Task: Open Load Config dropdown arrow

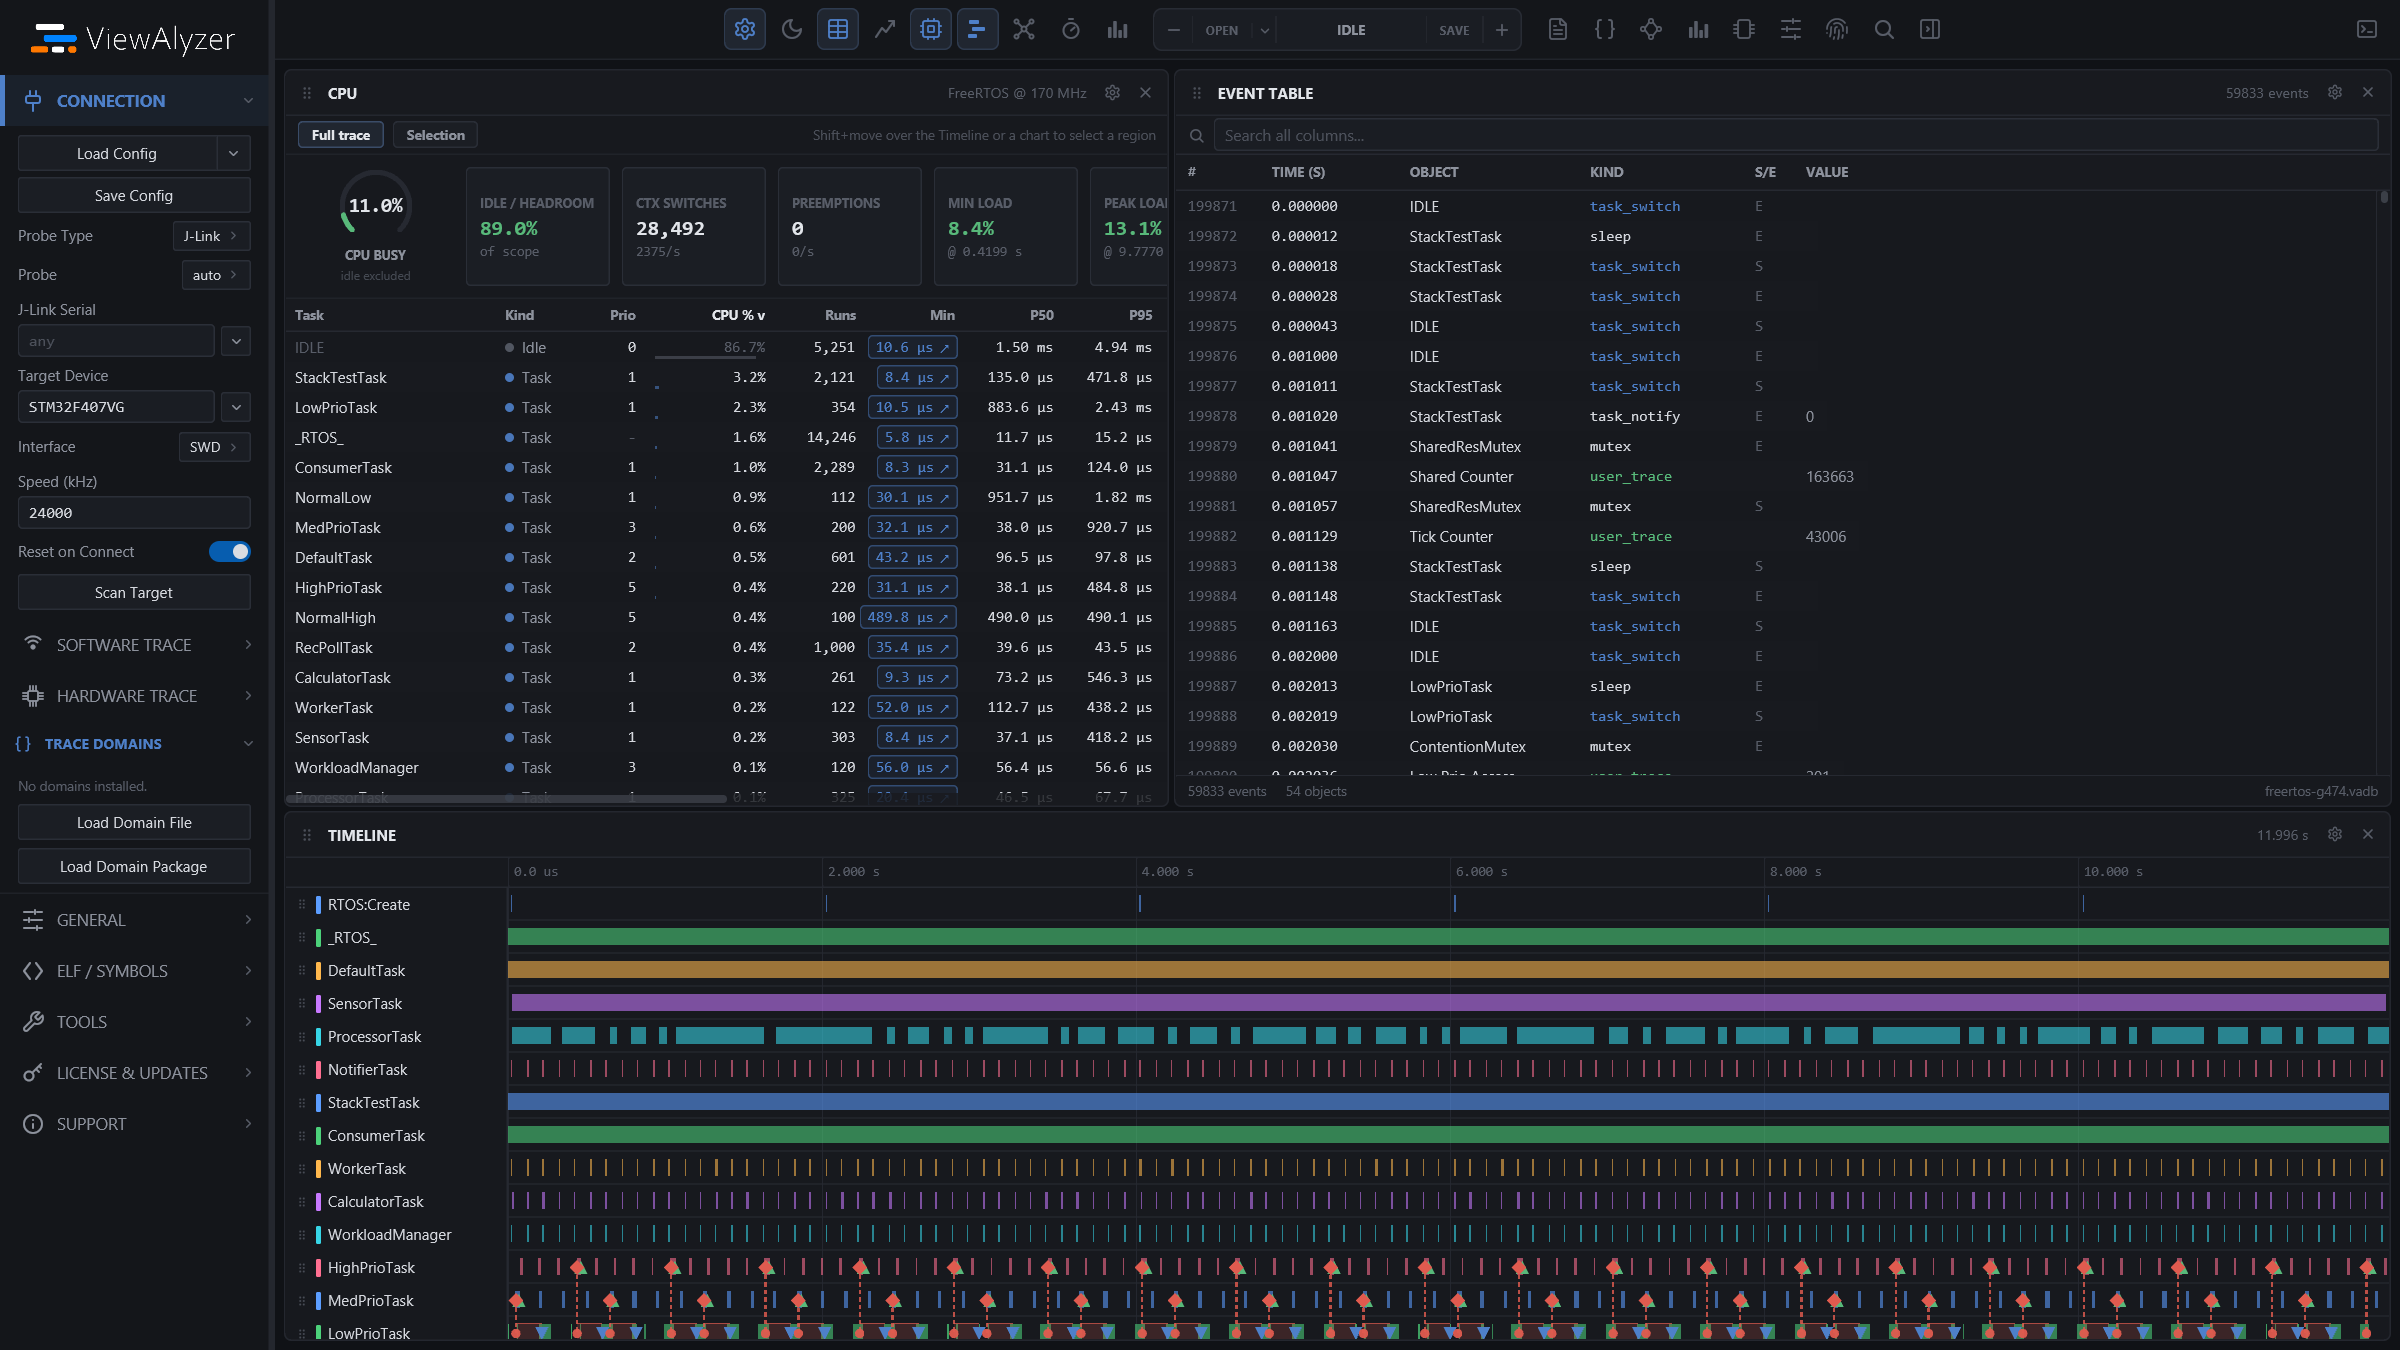Action: (233, 153)
